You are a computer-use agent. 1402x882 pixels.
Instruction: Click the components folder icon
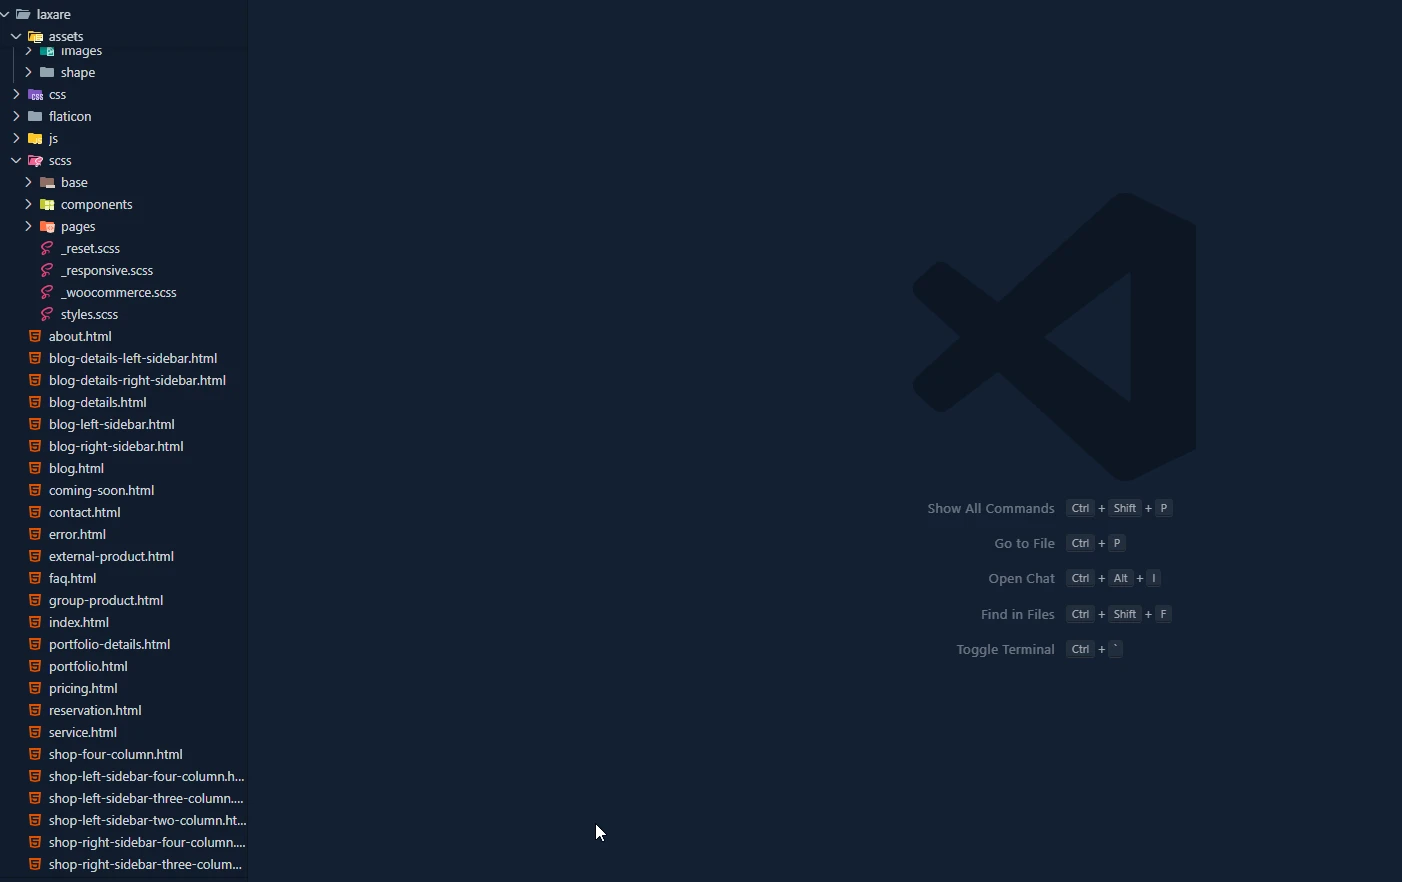(47, 205)
